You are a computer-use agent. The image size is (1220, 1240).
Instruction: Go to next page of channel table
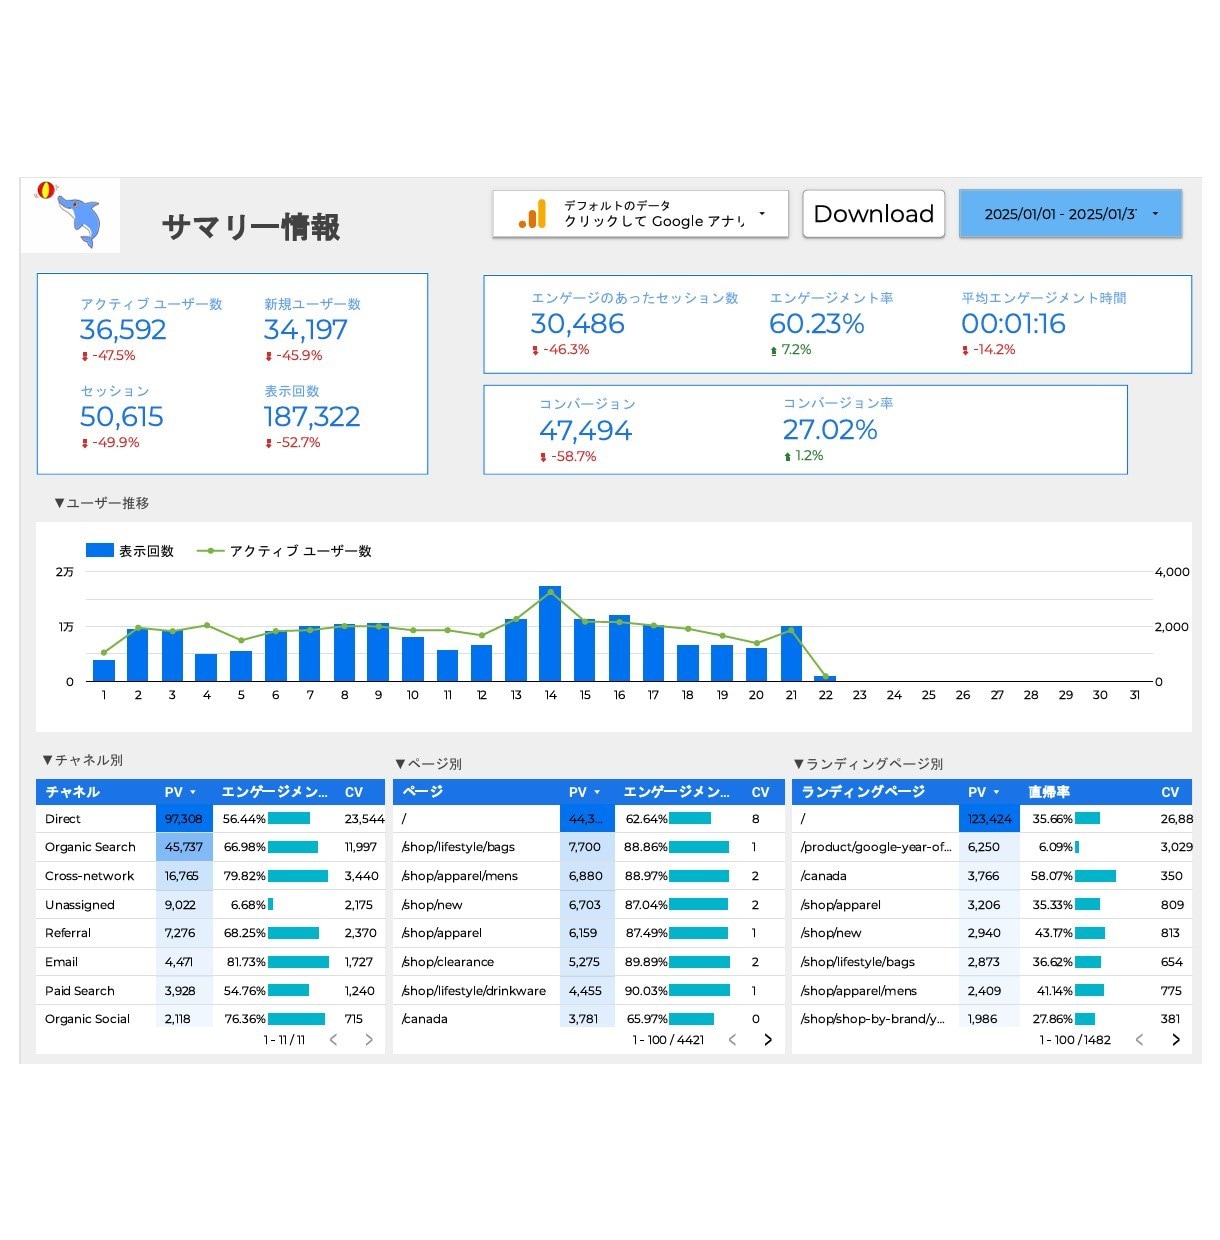coord(369,1040)
